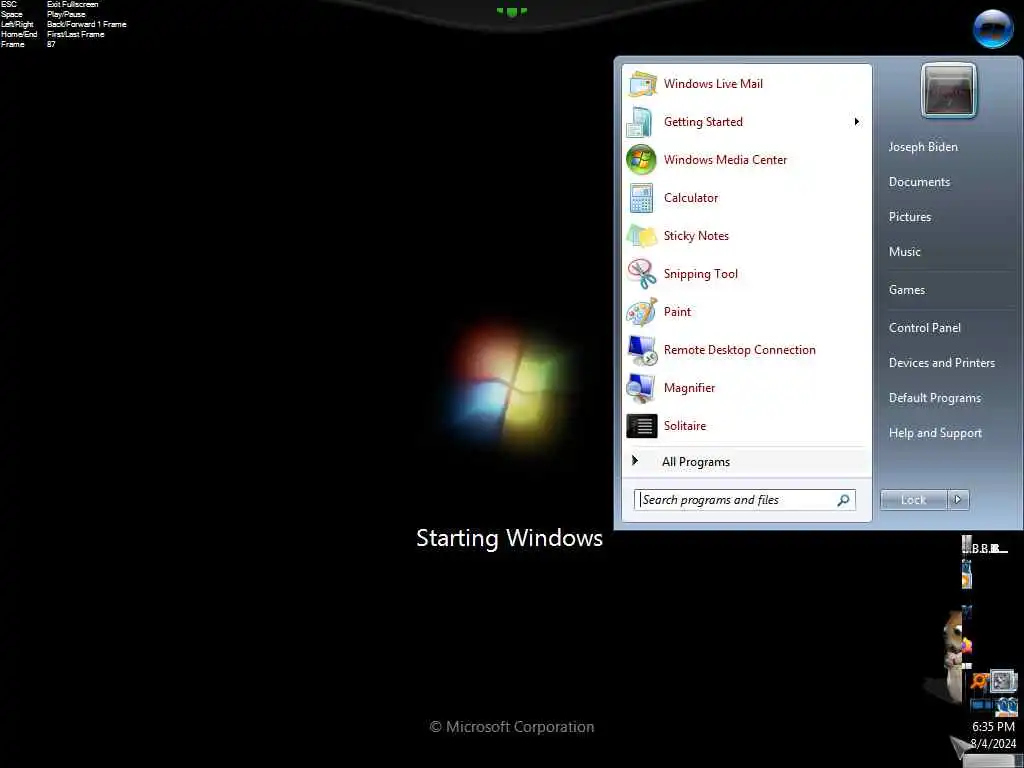Open Pictures library link

point(910,217)
